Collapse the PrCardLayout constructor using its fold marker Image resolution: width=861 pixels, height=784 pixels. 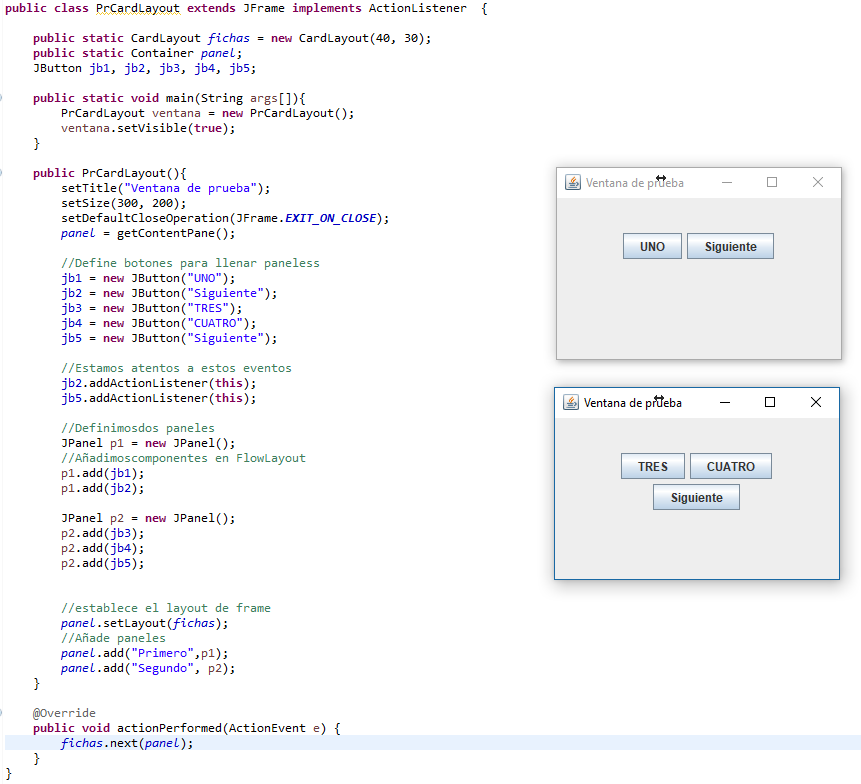tap(3, 173)
